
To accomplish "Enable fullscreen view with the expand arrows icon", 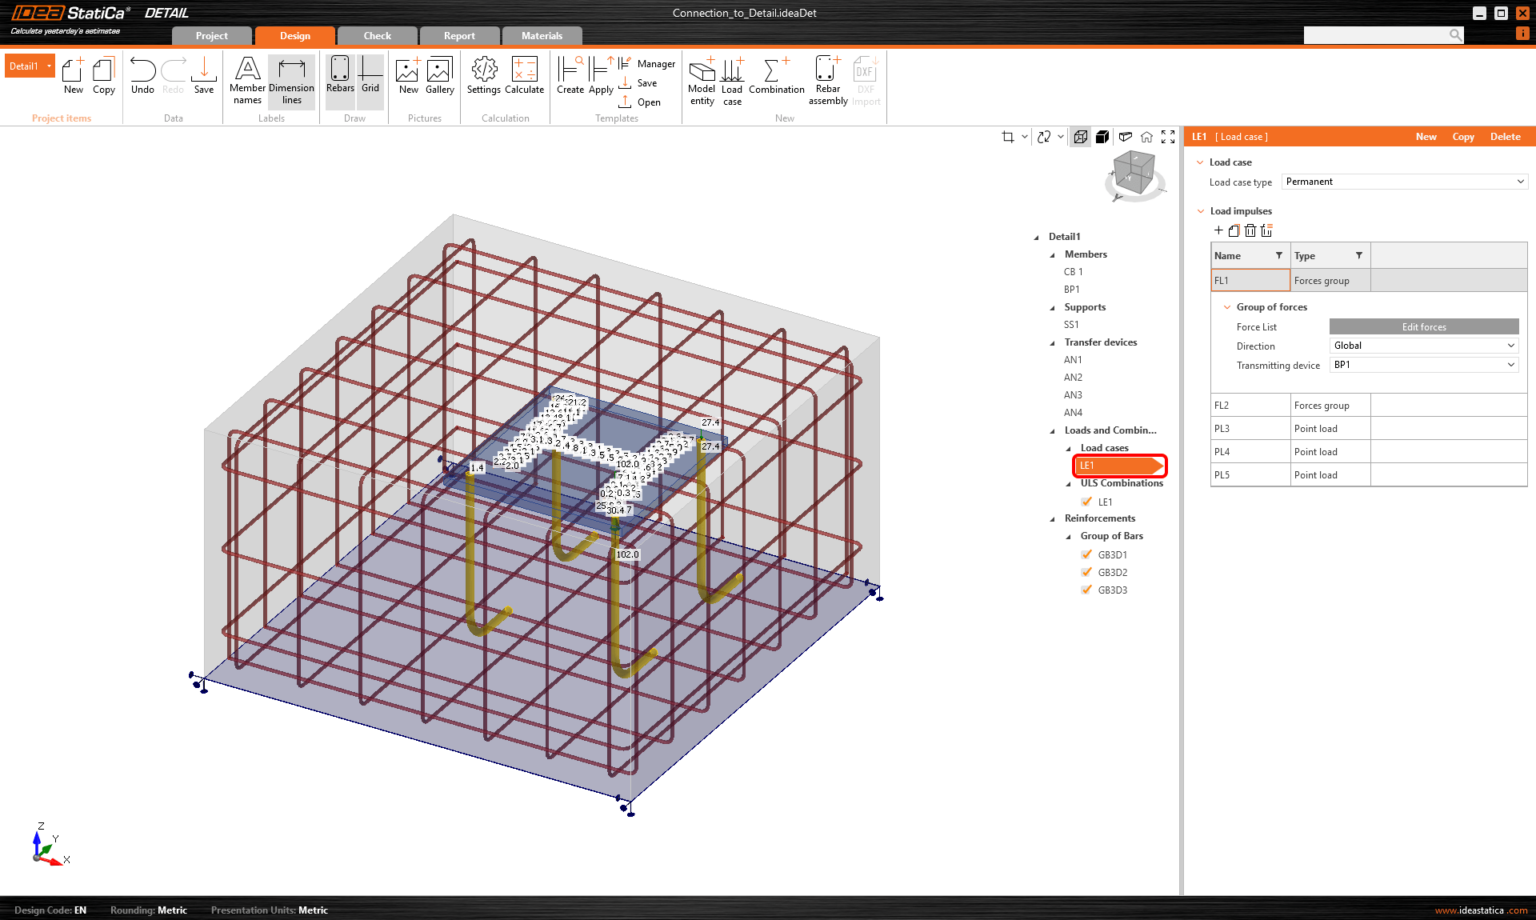I will click(1167, 136).
